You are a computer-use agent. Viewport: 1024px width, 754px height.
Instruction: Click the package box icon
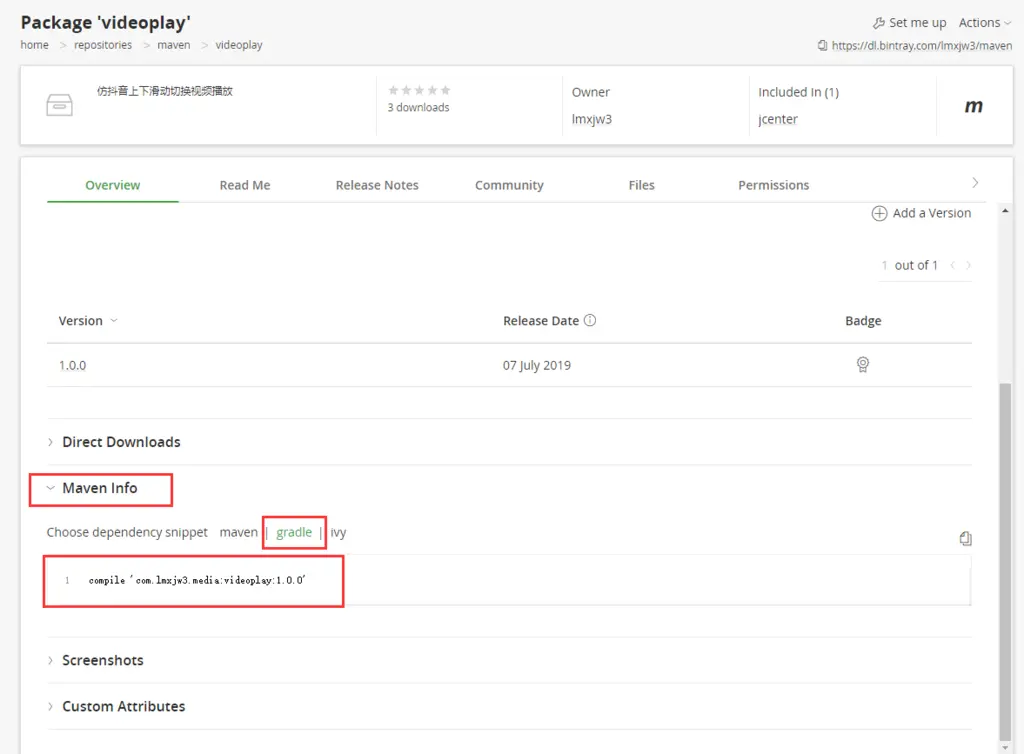(x=59, y=104)
